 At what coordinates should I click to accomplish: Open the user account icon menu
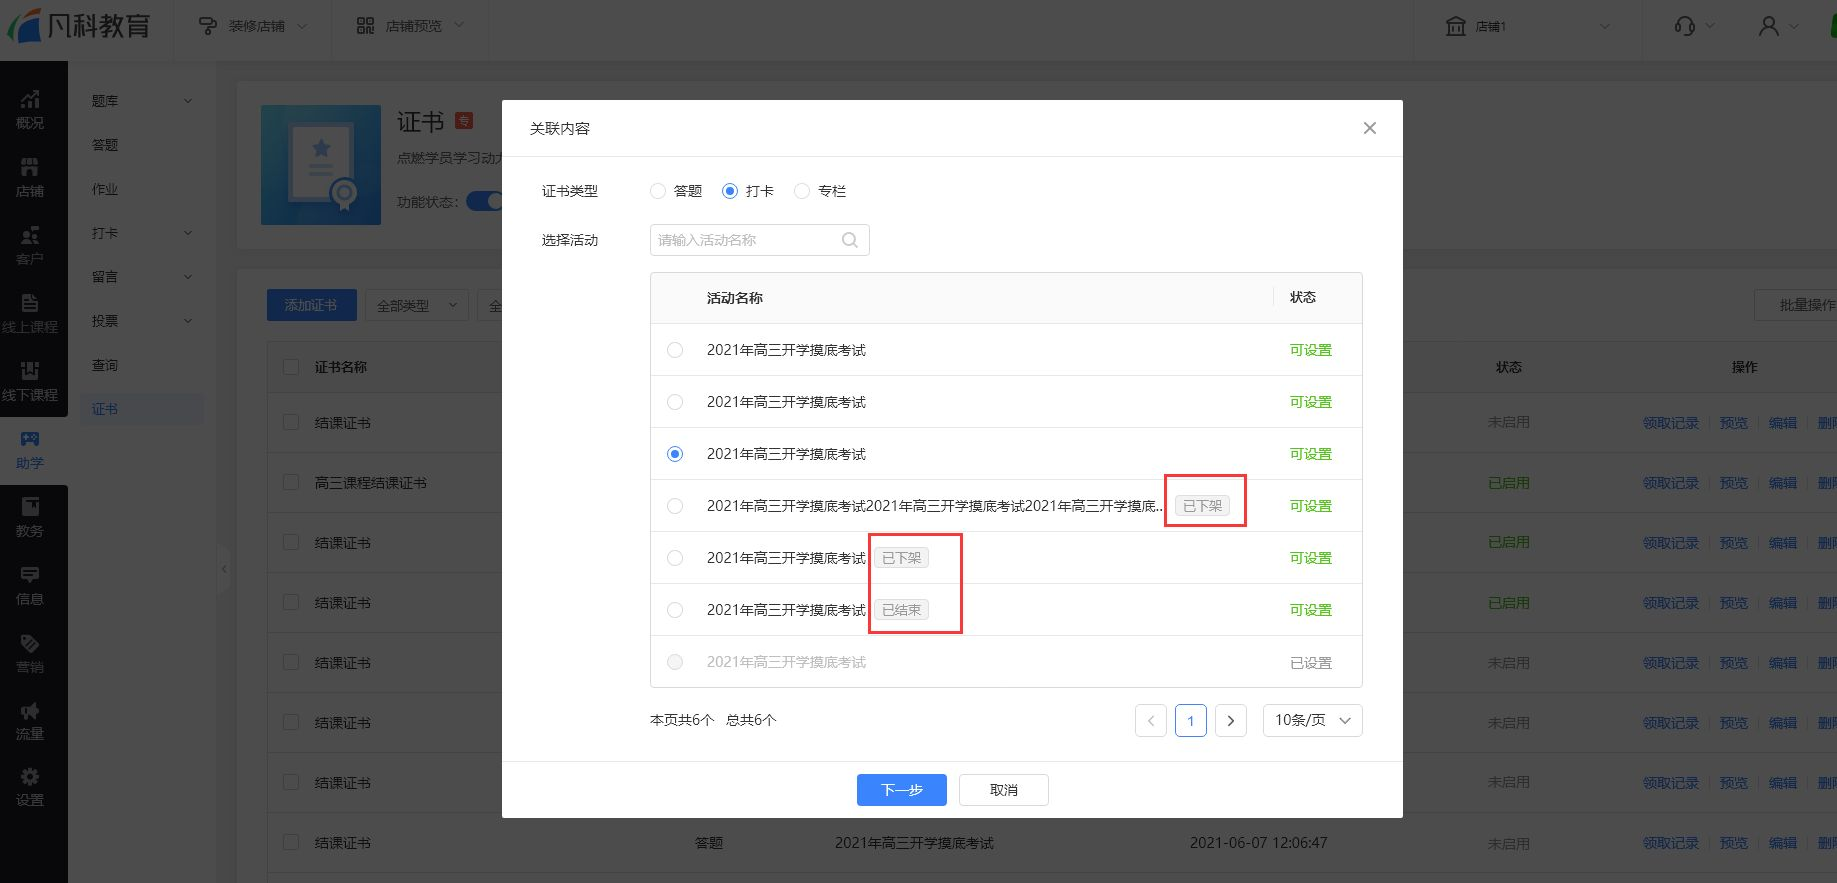click(1769, 26)
